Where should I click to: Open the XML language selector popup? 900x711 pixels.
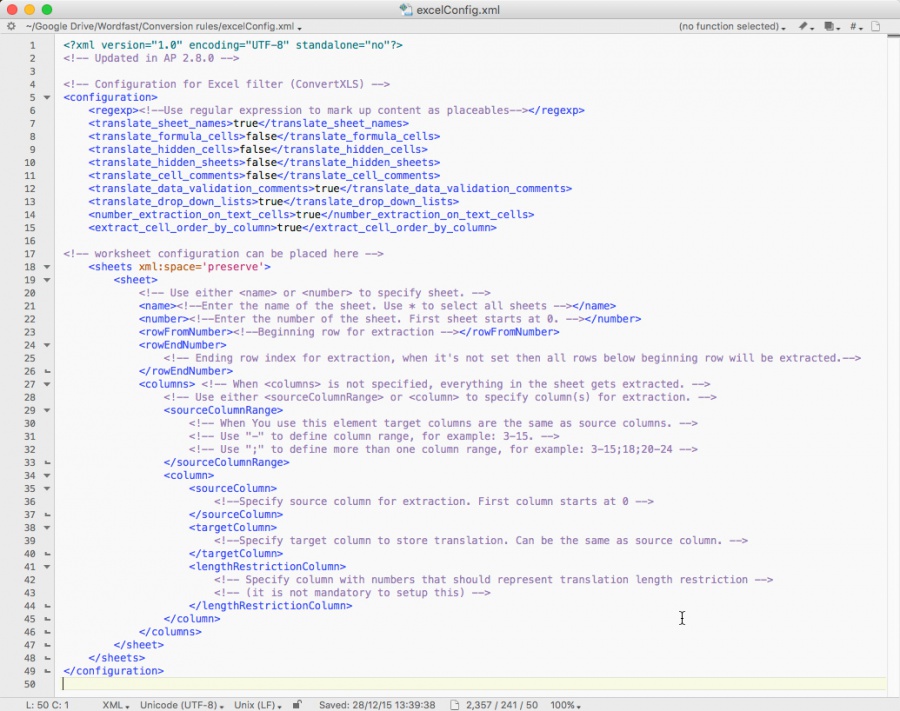[x=115, y=705]
